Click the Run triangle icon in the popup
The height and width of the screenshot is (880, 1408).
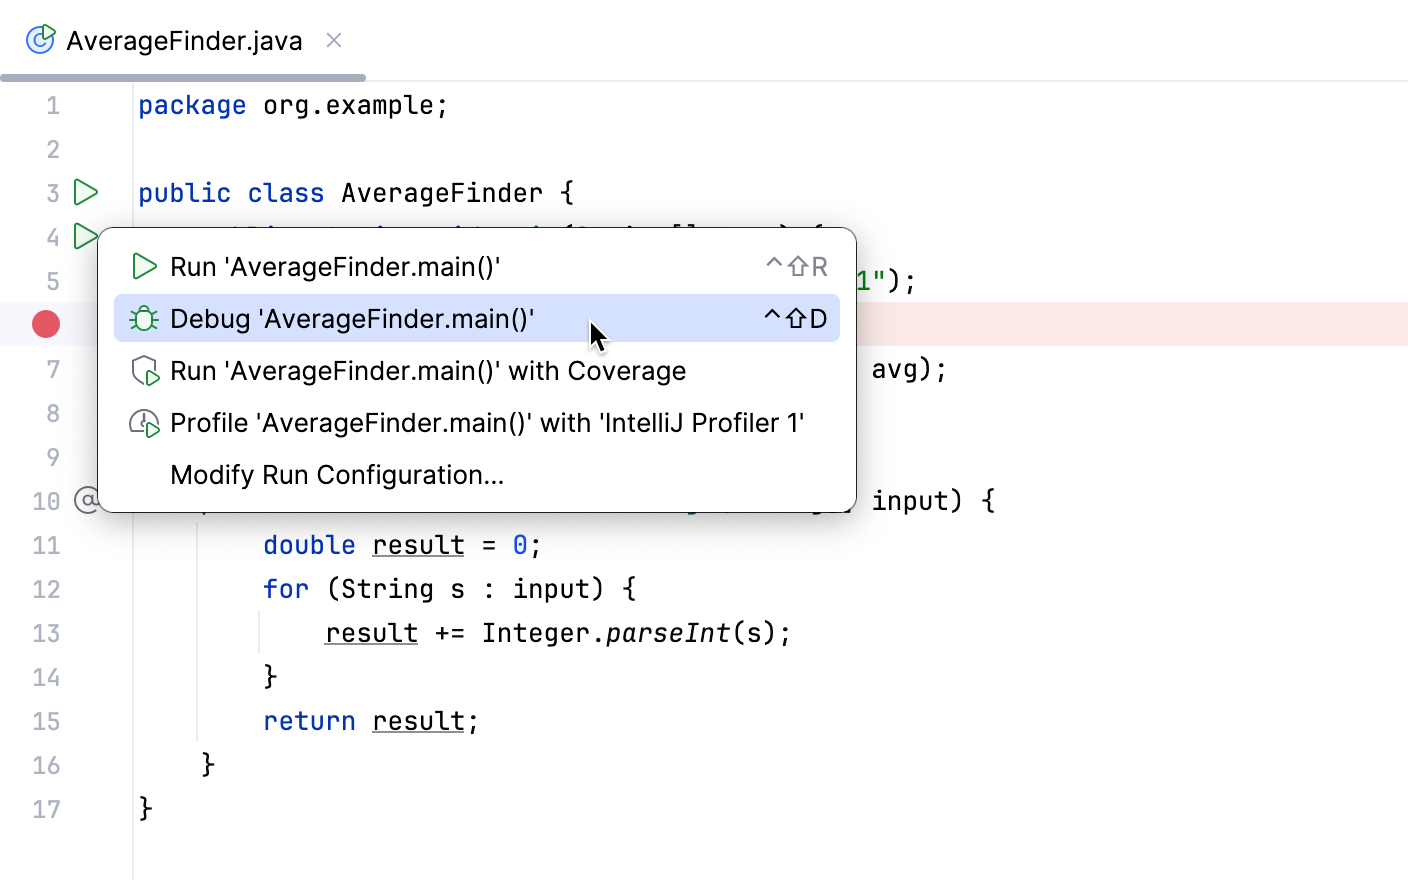(144, 266)
